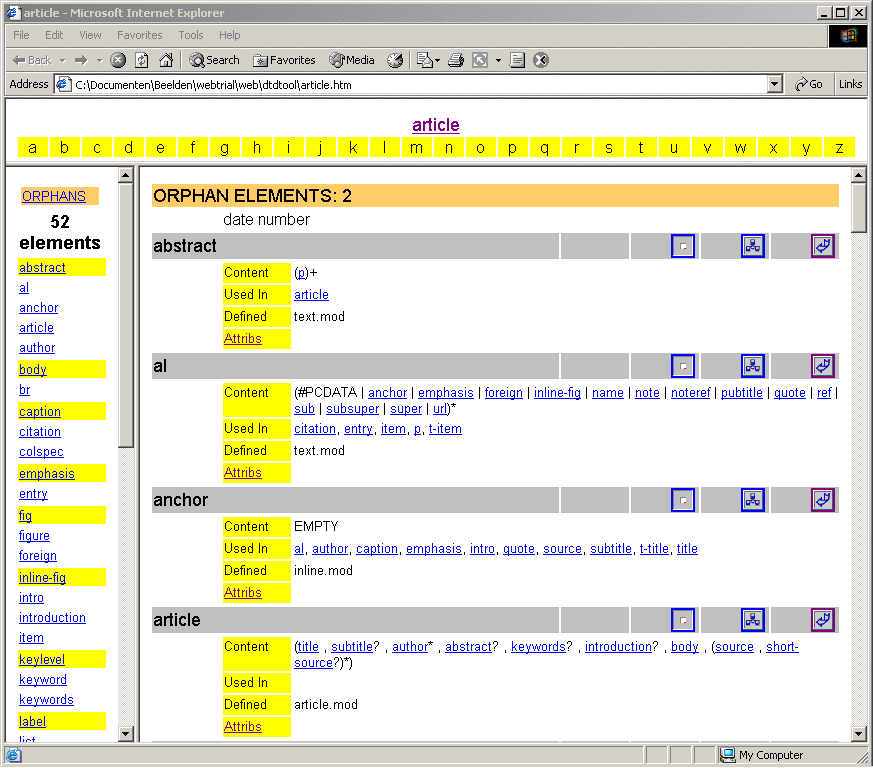Click the t-item link in al Used In

pos(445,429)
